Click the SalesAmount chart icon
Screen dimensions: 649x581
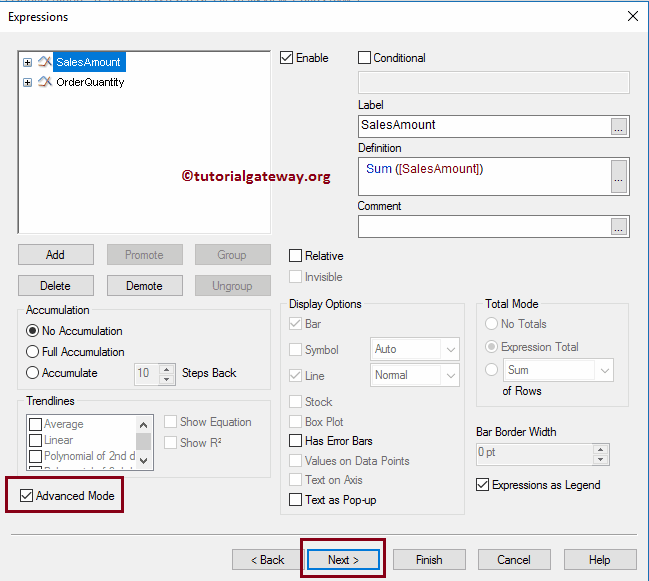(45, 62)
